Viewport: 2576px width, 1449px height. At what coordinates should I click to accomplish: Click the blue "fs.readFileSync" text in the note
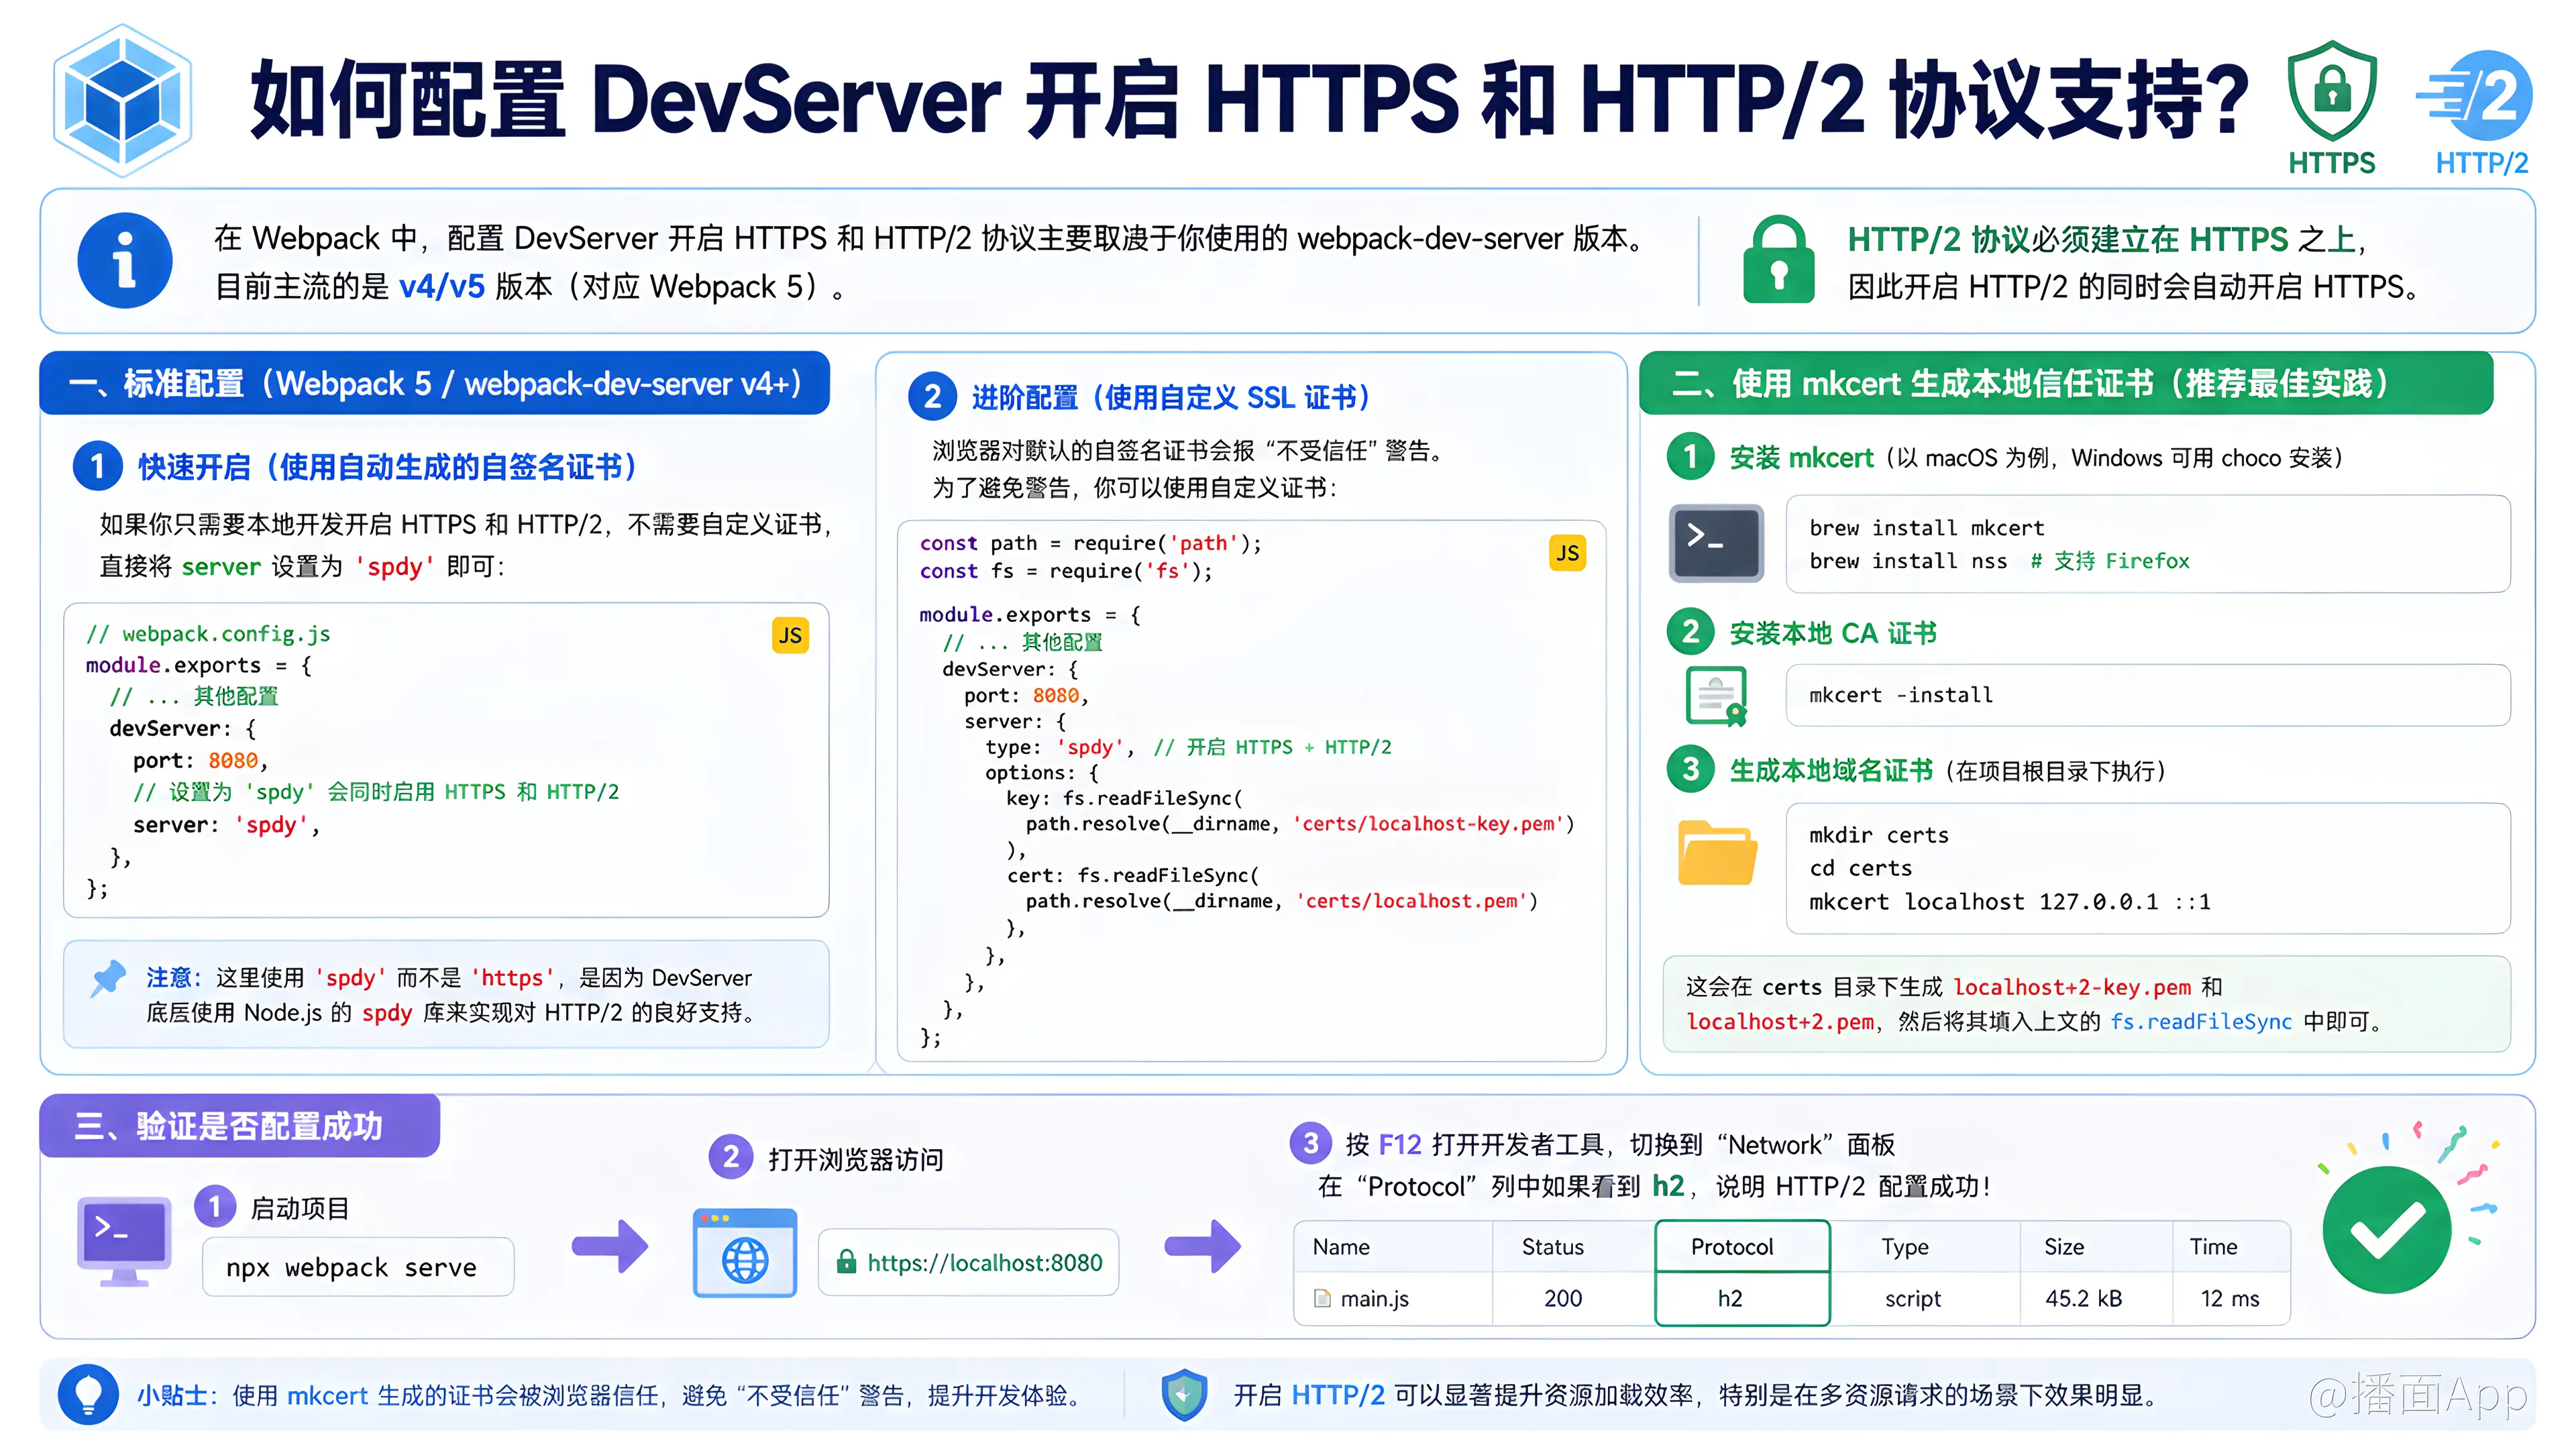coord(2200,1021)
